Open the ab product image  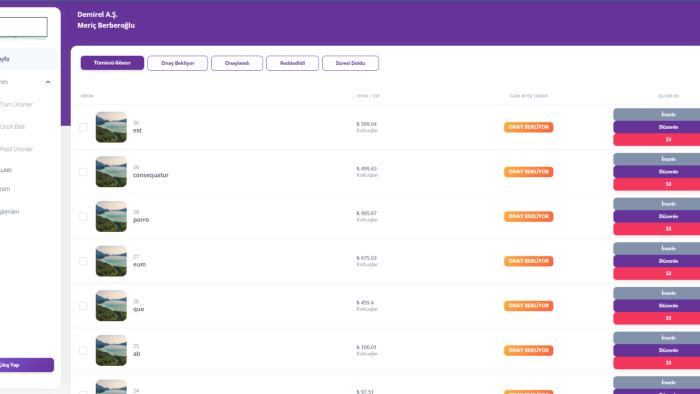tap(111, 350)
